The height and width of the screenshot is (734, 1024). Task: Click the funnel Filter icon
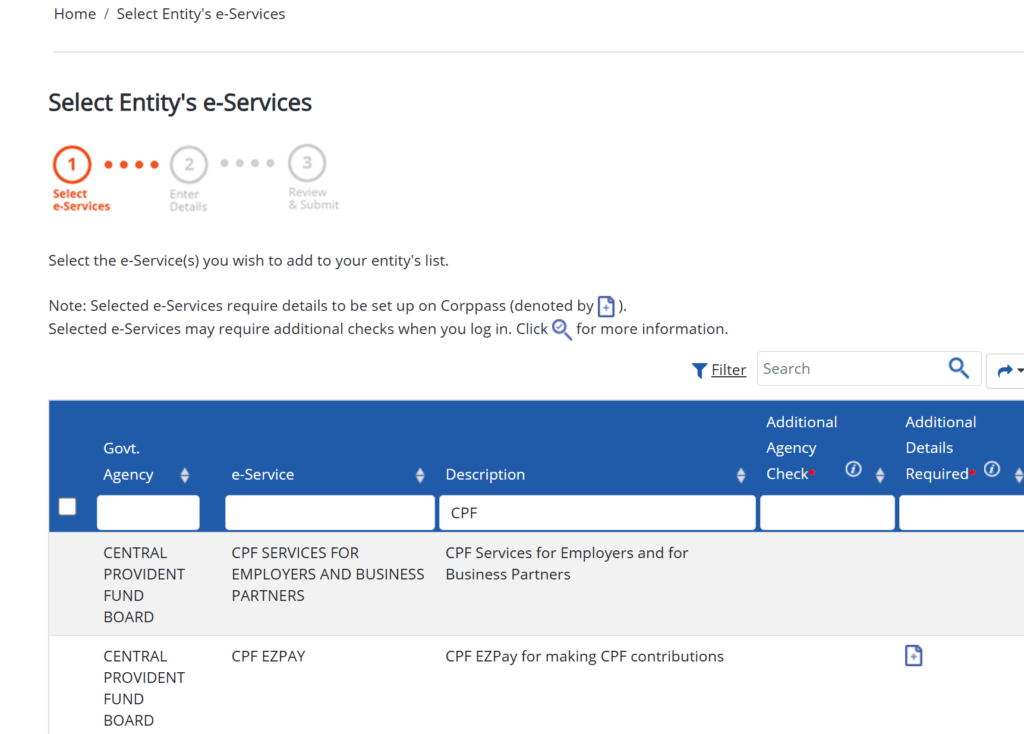pos(699,370)
